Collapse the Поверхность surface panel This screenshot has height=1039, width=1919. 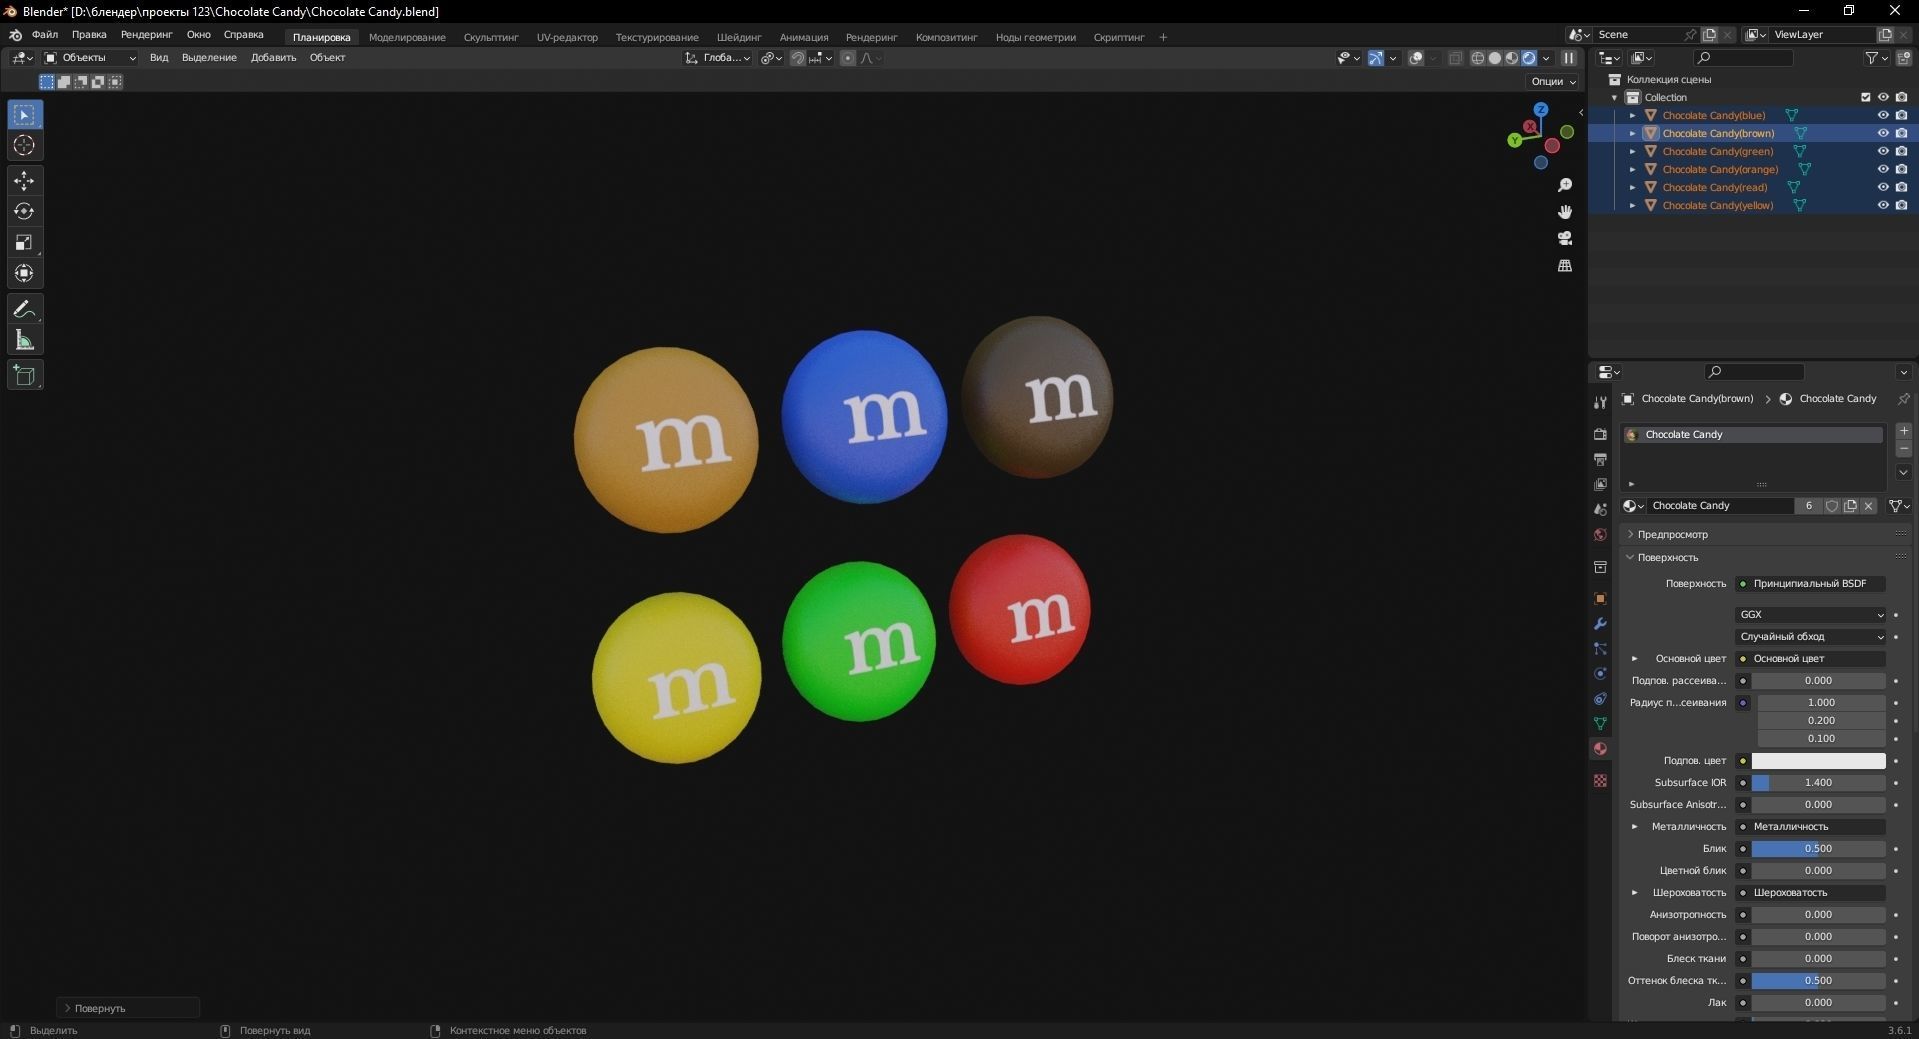click(1668, 557)
